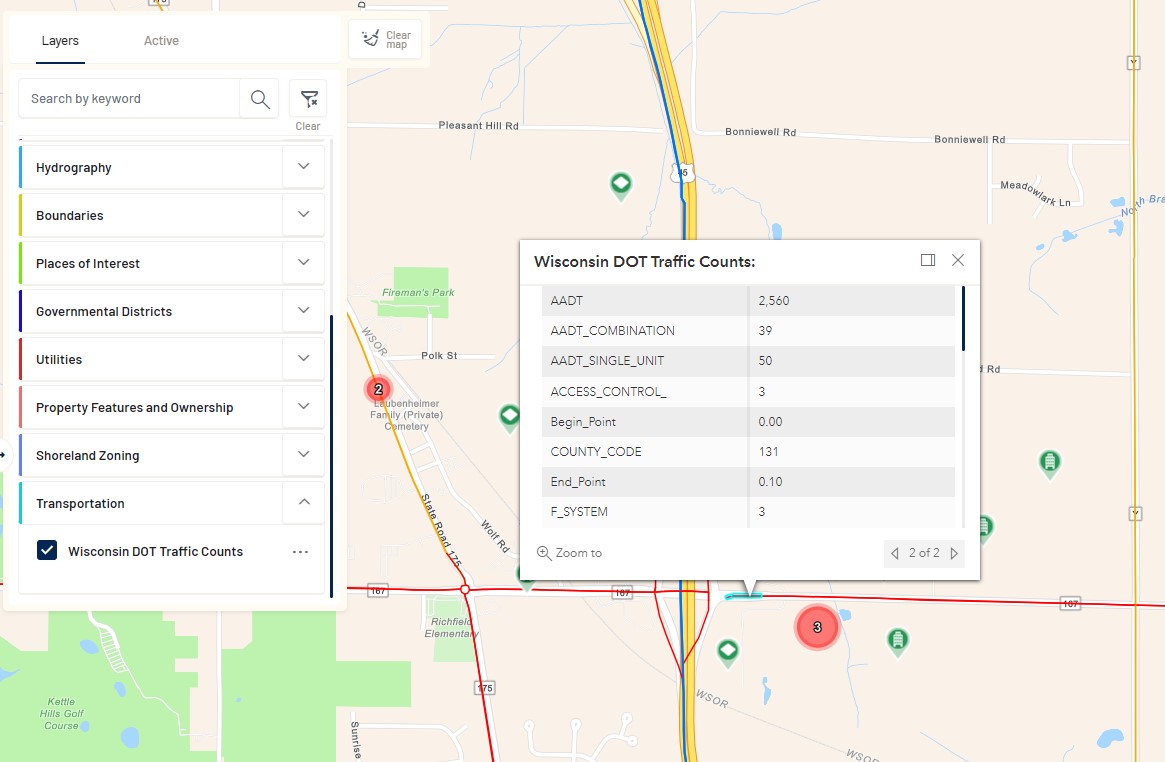Open the Wisconsin DOT Traffic Counts options menu

tap(300, 552)
